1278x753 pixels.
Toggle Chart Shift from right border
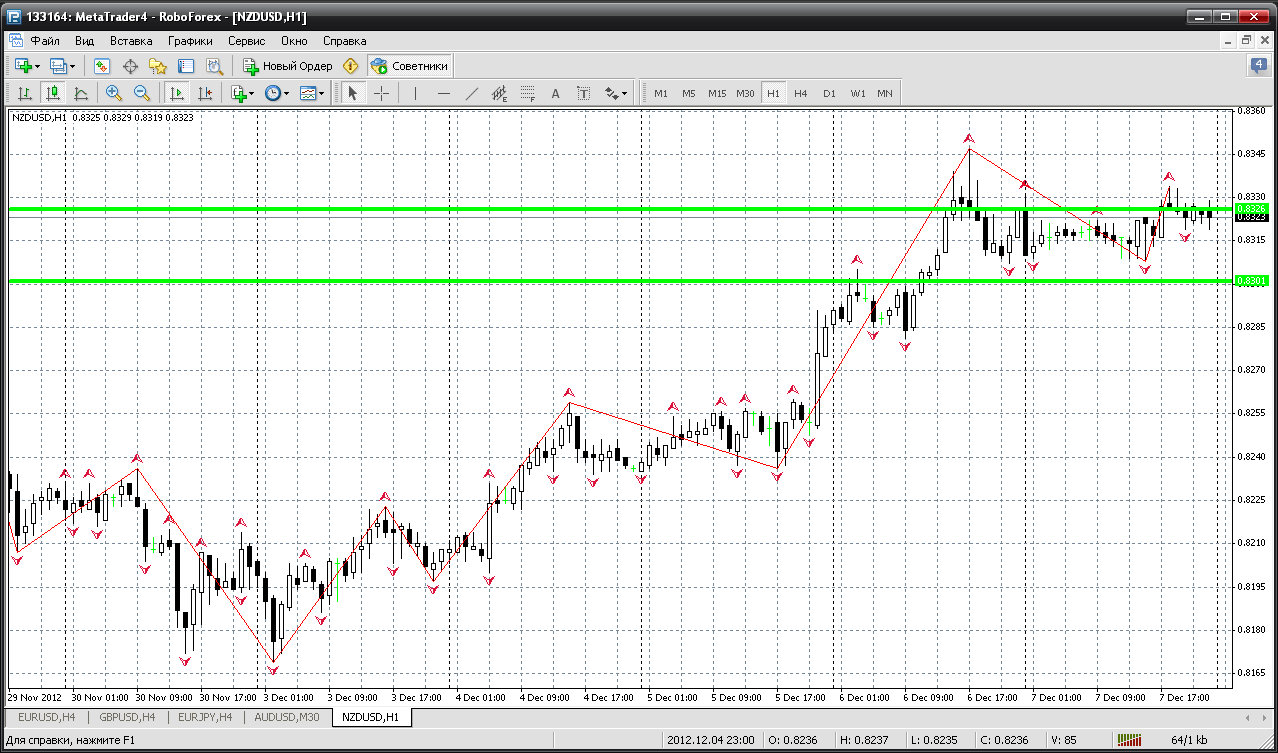click(205, 93)
